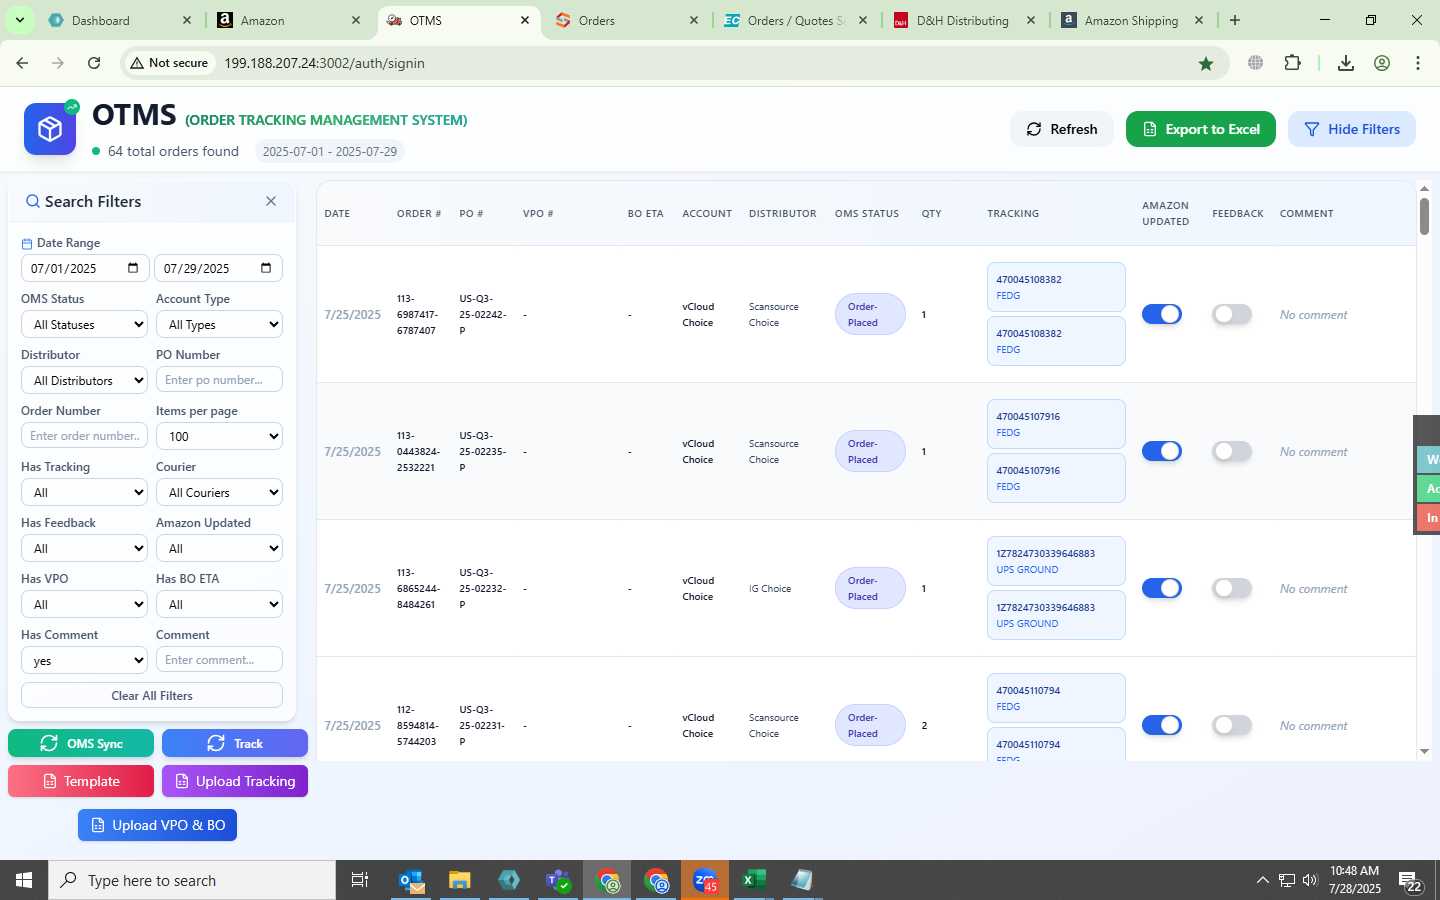Click the PO Number input field
1440x900 pixels.
click(219, 380)
